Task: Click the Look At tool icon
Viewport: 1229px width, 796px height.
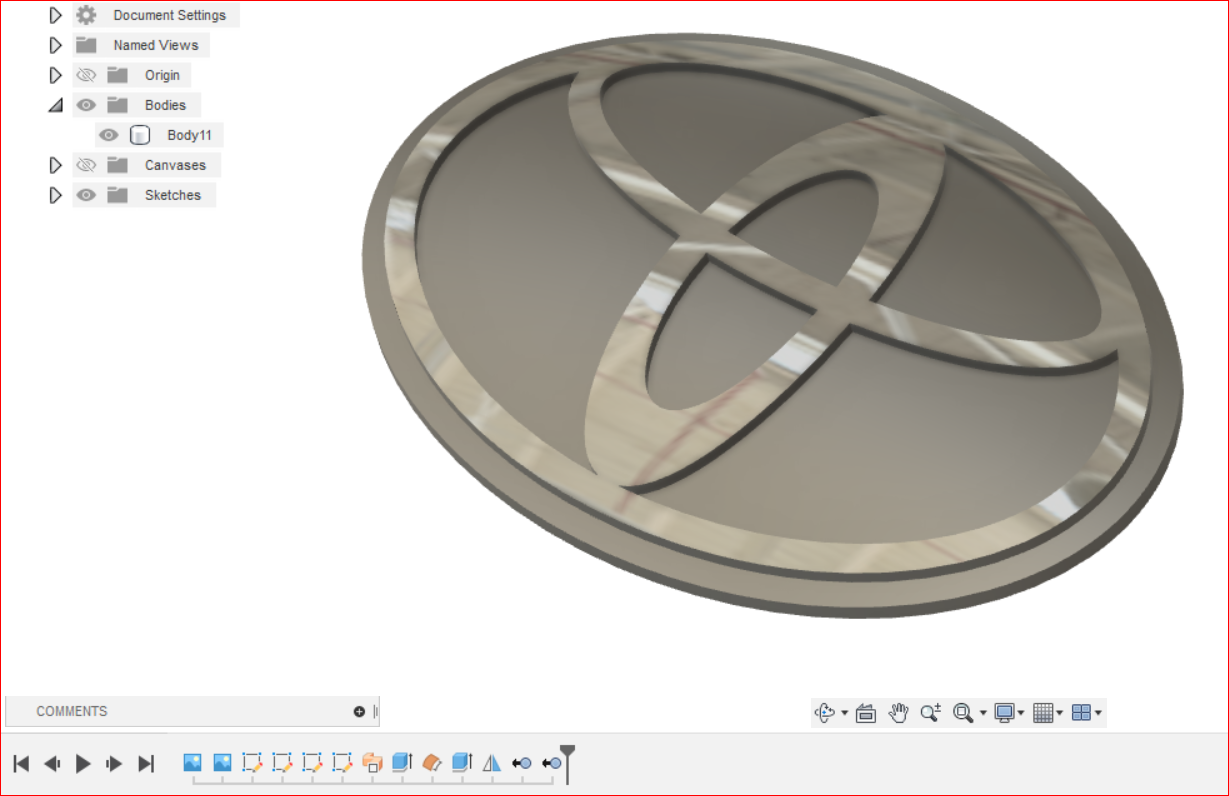Action: pyautogui.click(x=864, y=712)
